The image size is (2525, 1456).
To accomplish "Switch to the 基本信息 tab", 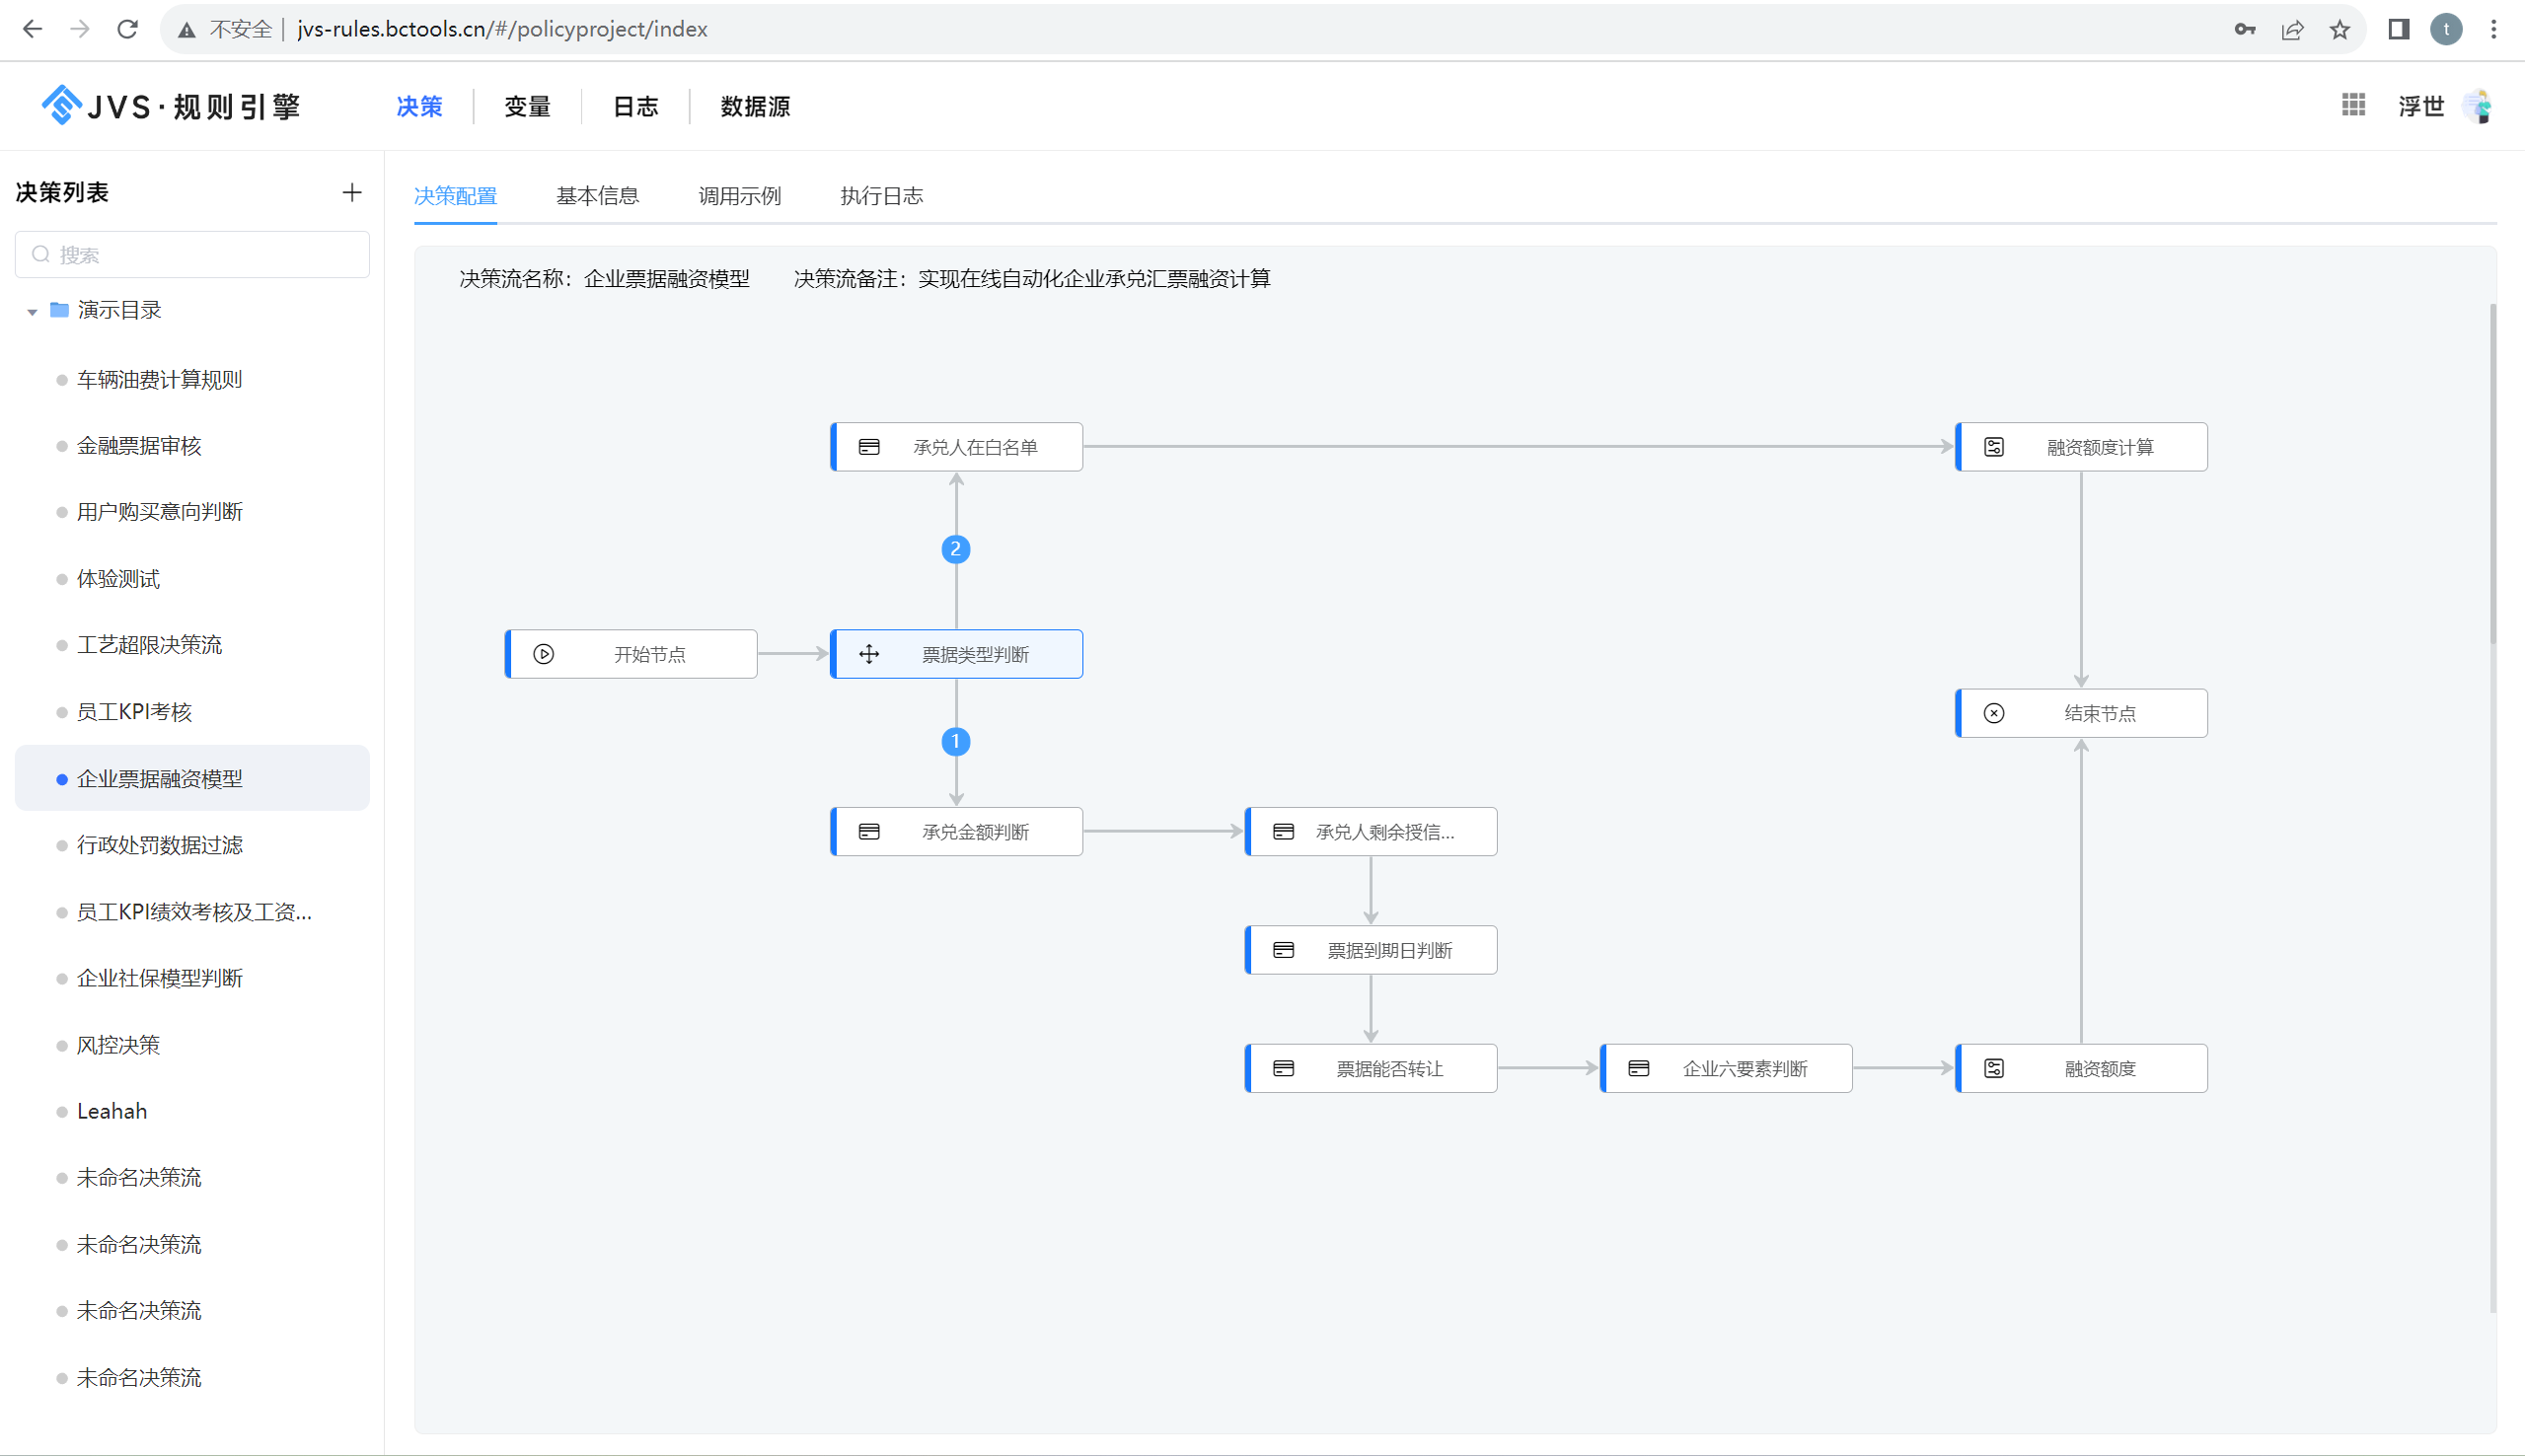I will point(597,196).
